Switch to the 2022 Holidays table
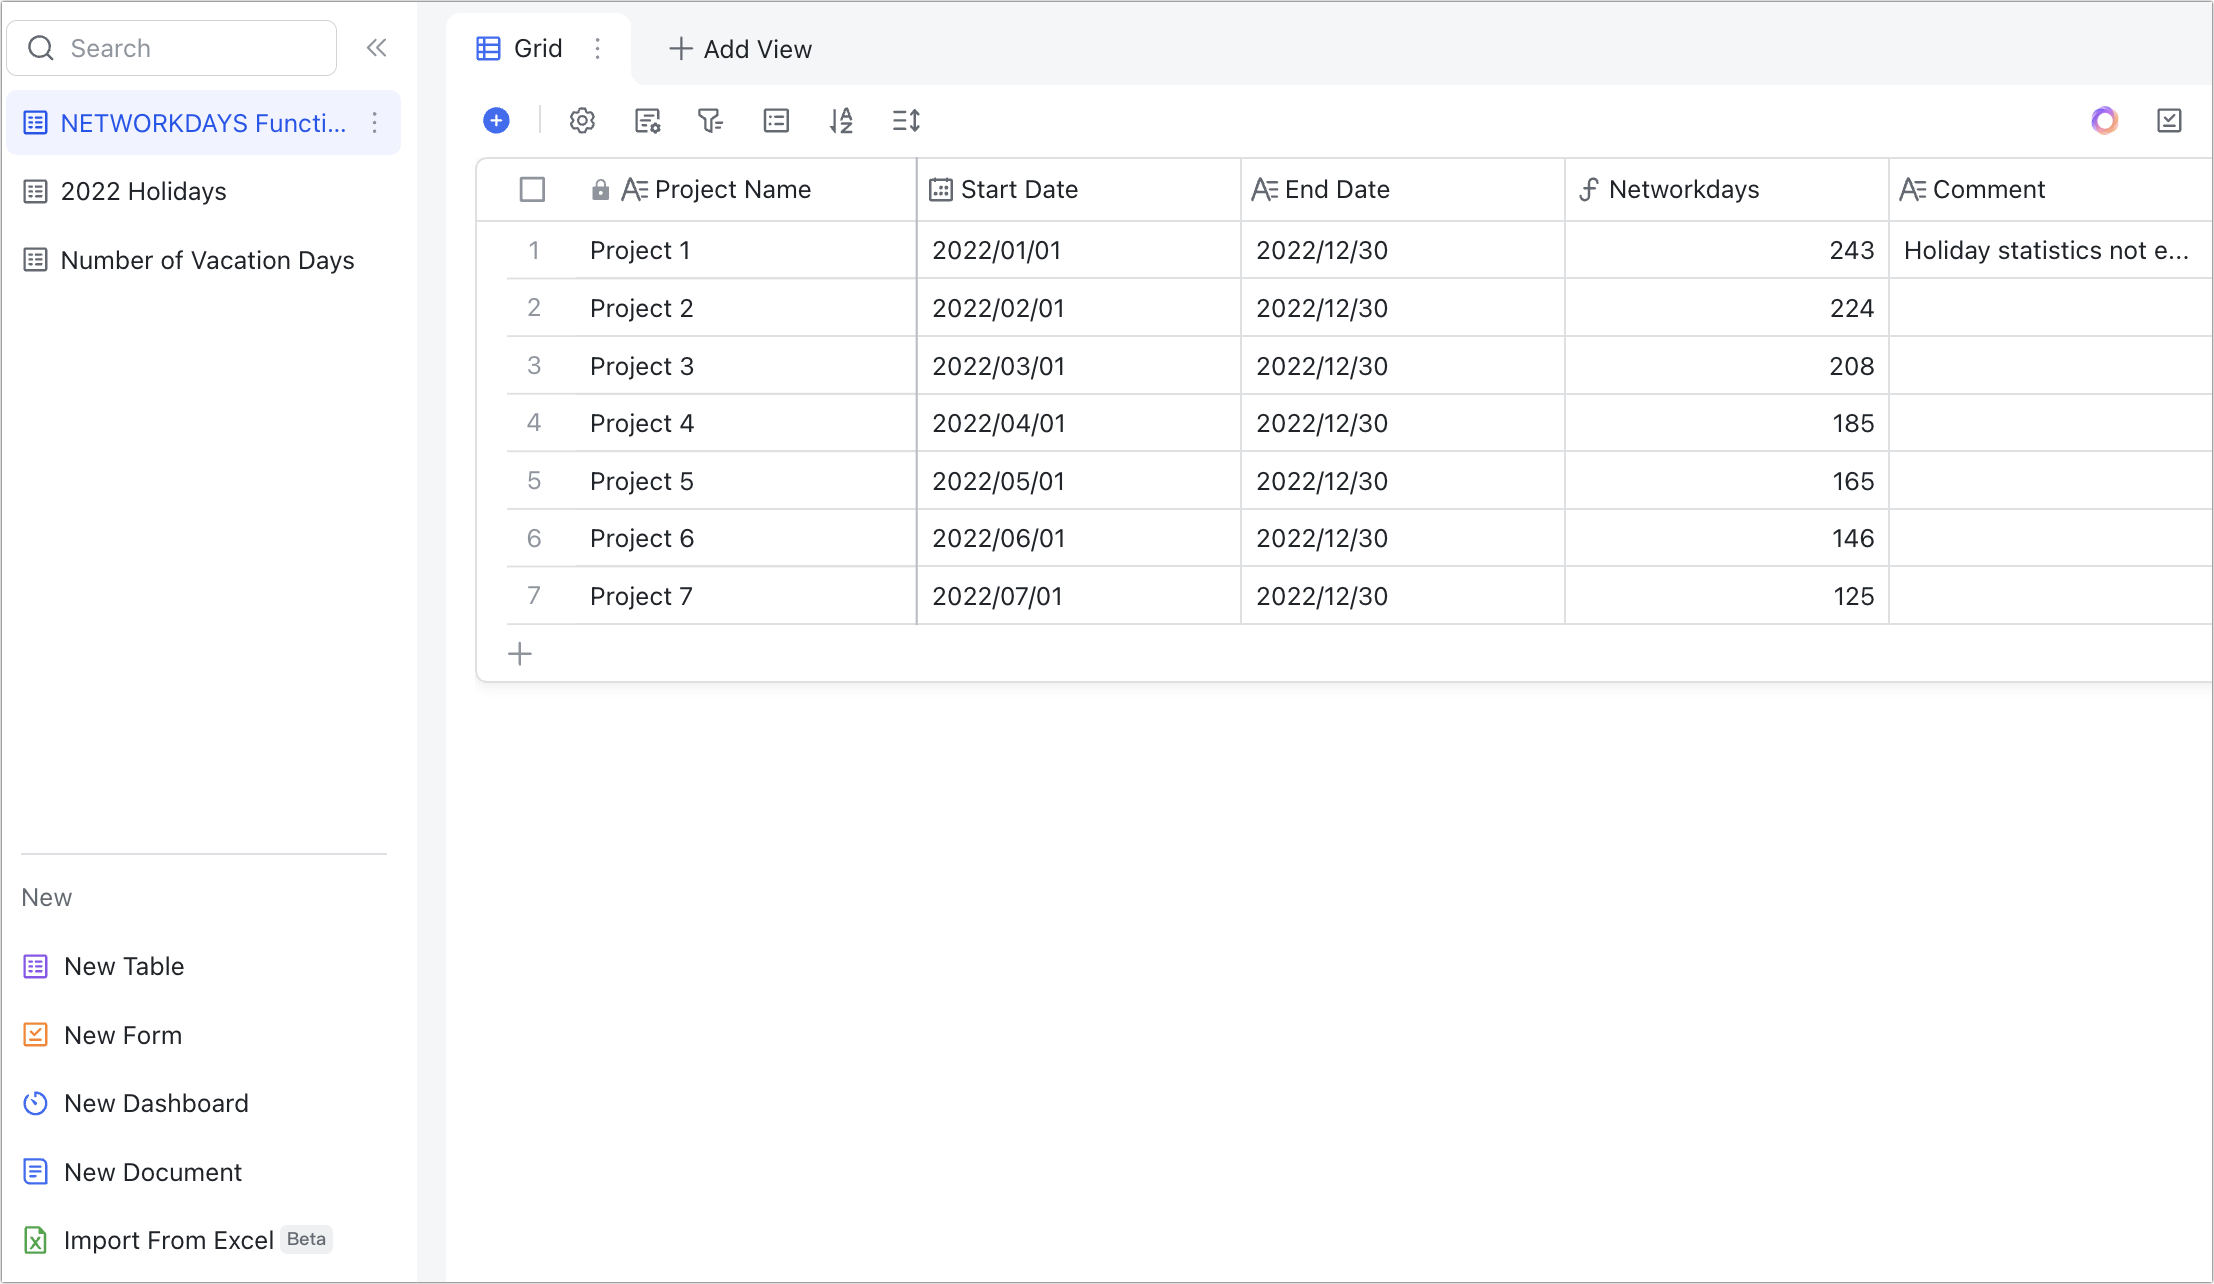Screen dimensions: 2214x1284 (143, 191)
